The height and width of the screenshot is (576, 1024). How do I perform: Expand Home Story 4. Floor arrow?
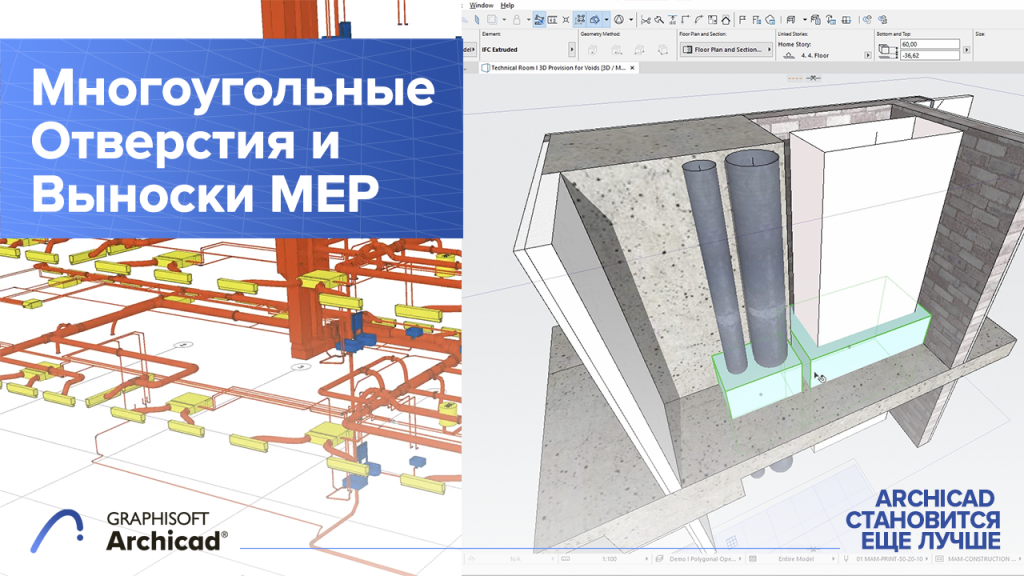click(x=868, y=56)
